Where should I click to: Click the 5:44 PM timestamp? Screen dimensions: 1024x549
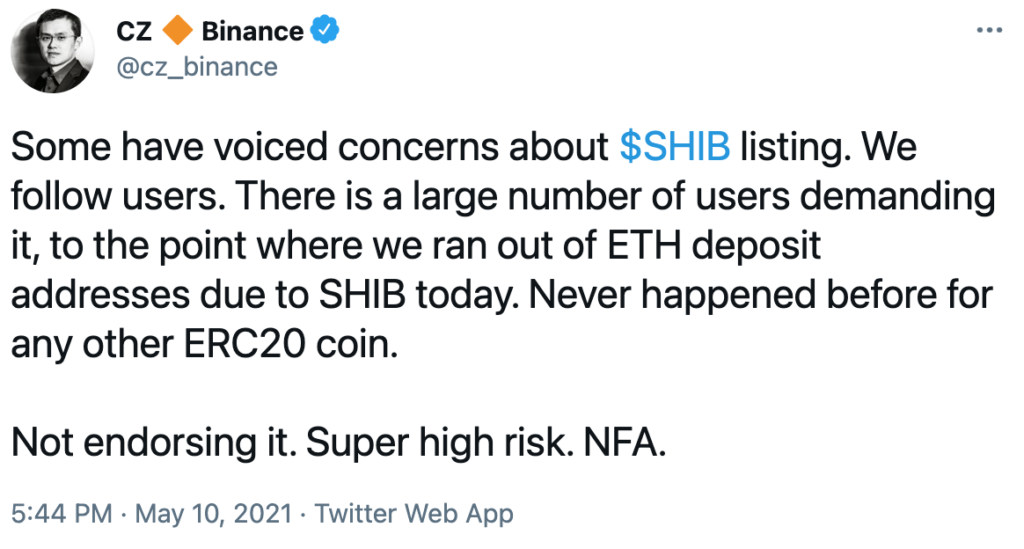click(x=62, y=513)
